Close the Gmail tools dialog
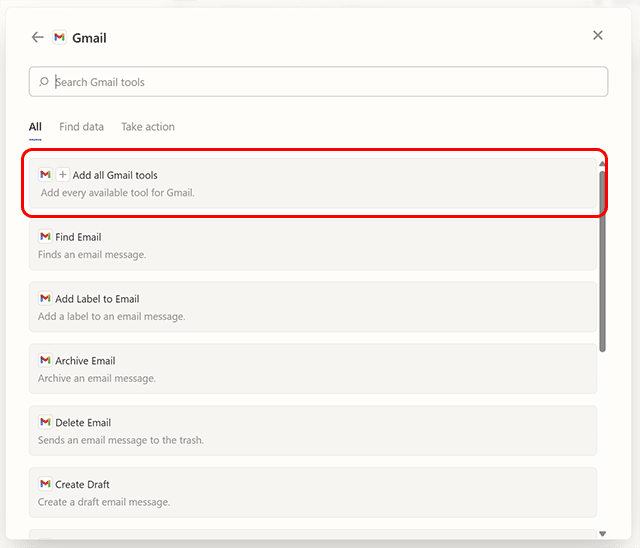The image size is (640, 548). click(x=598, y=36)
